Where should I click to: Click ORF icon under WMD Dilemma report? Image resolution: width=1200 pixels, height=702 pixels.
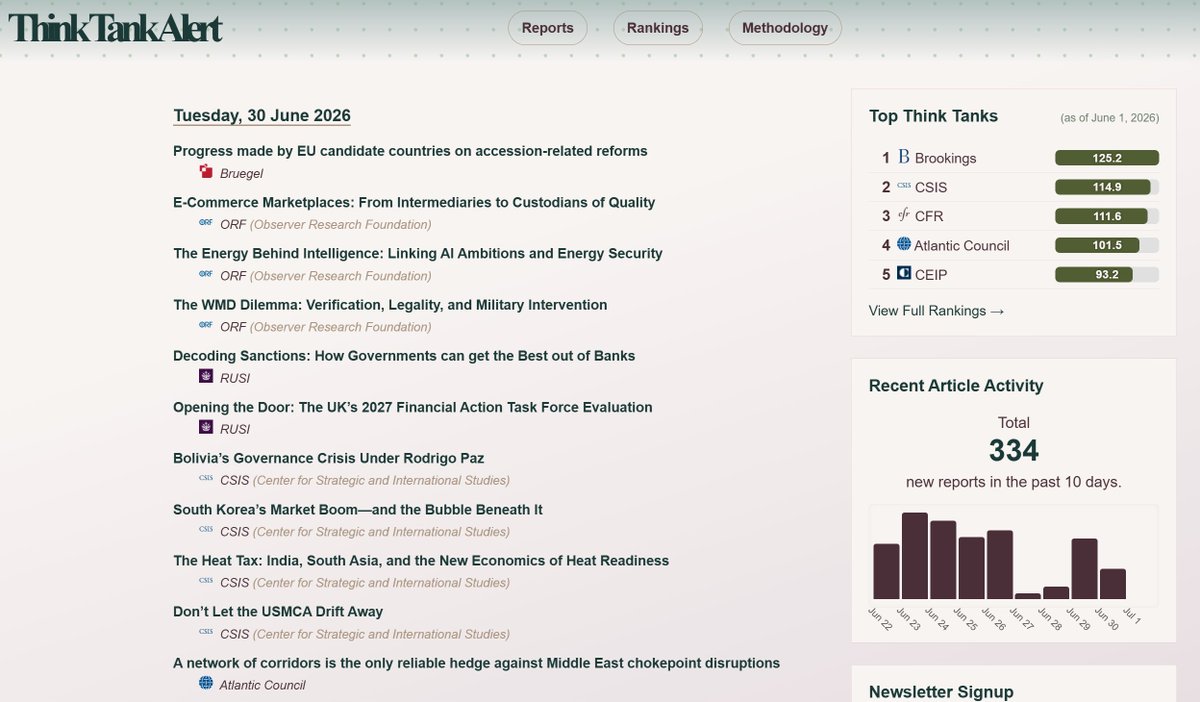pyautogui.click(x=206, y=326)
